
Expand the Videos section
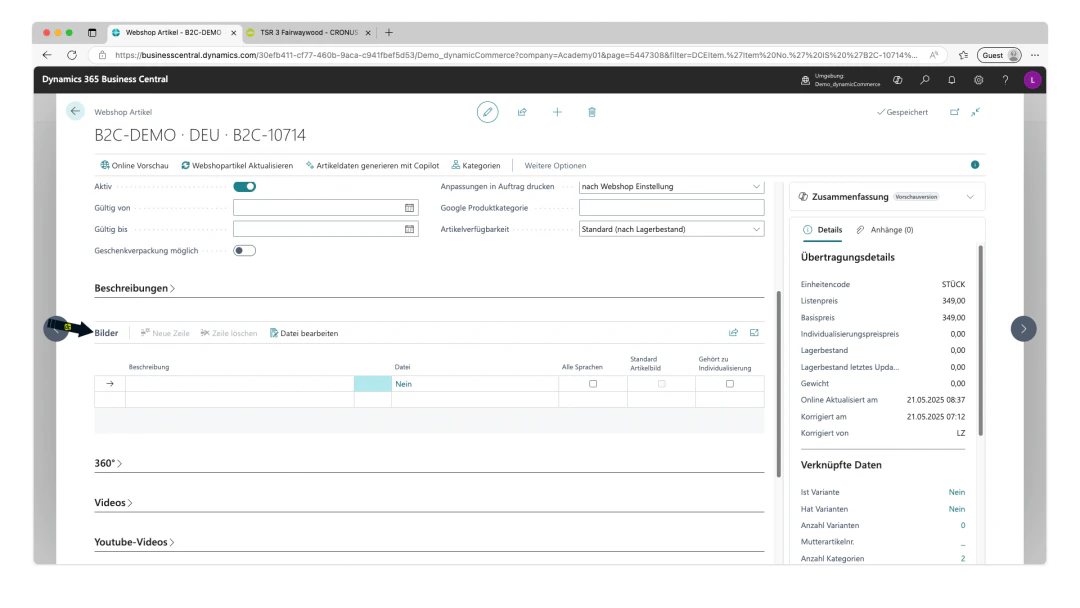tap(113, 503)
